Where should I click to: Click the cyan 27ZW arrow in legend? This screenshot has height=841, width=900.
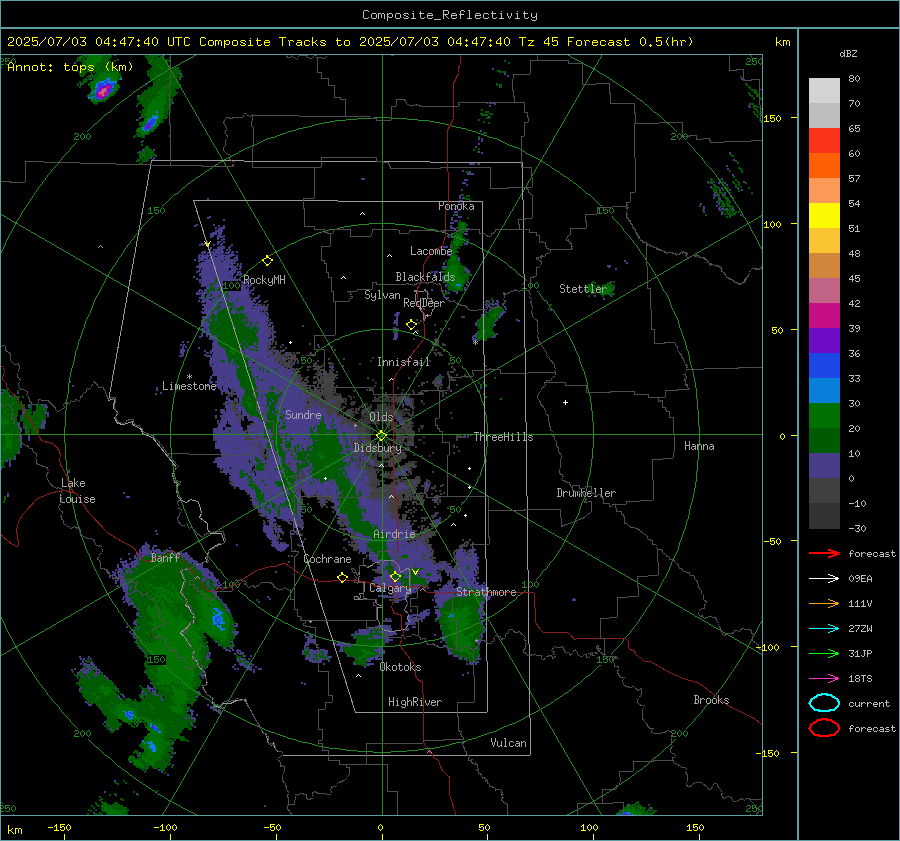point(824,629)
